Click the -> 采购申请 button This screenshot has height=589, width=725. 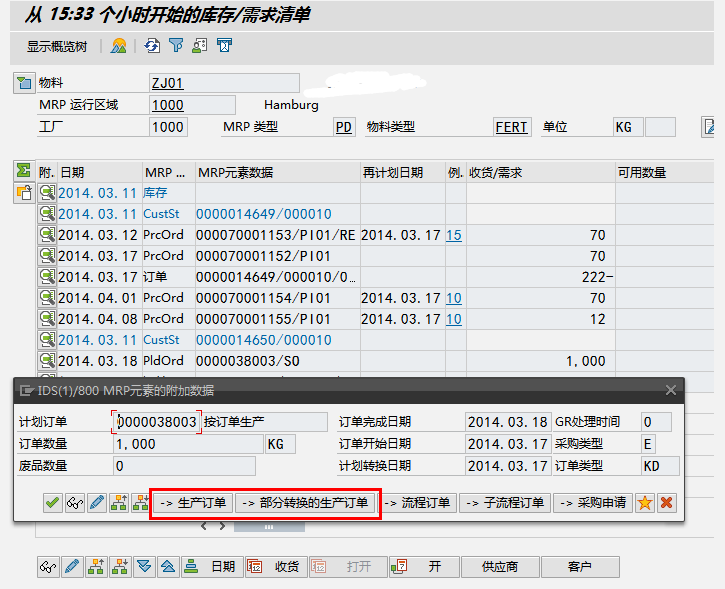[593, 503]
